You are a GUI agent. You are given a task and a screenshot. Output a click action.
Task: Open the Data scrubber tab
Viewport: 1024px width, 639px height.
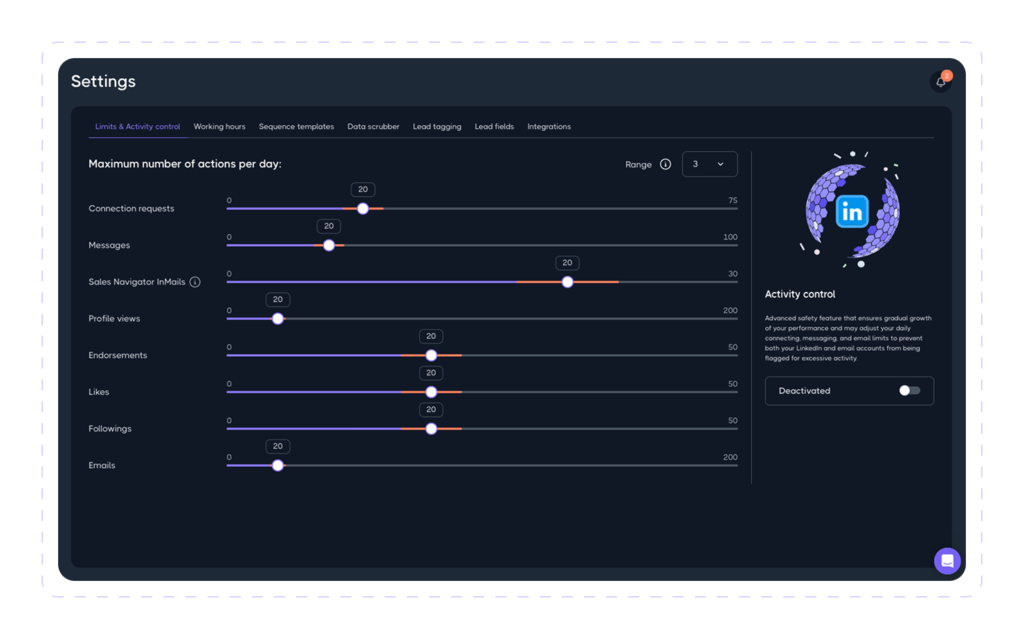[373, 127]
